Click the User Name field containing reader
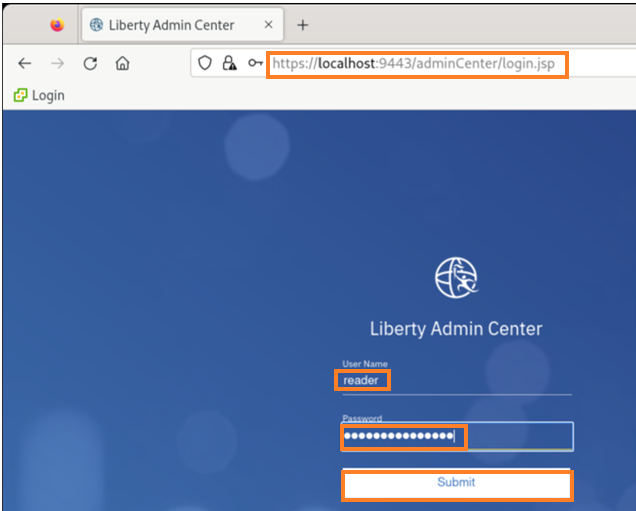Screen dimensions: 636x511 coord(456,381)
